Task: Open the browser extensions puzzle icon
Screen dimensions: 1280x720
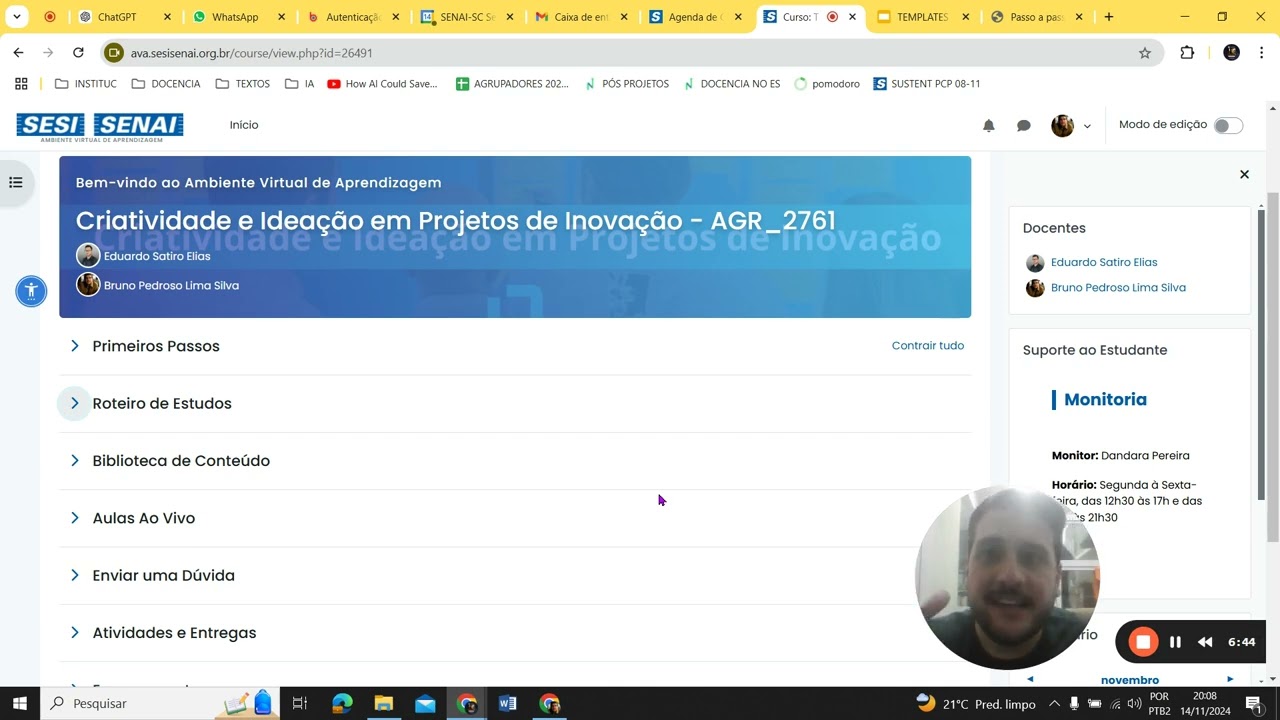Action: (x=1187, y=53)
